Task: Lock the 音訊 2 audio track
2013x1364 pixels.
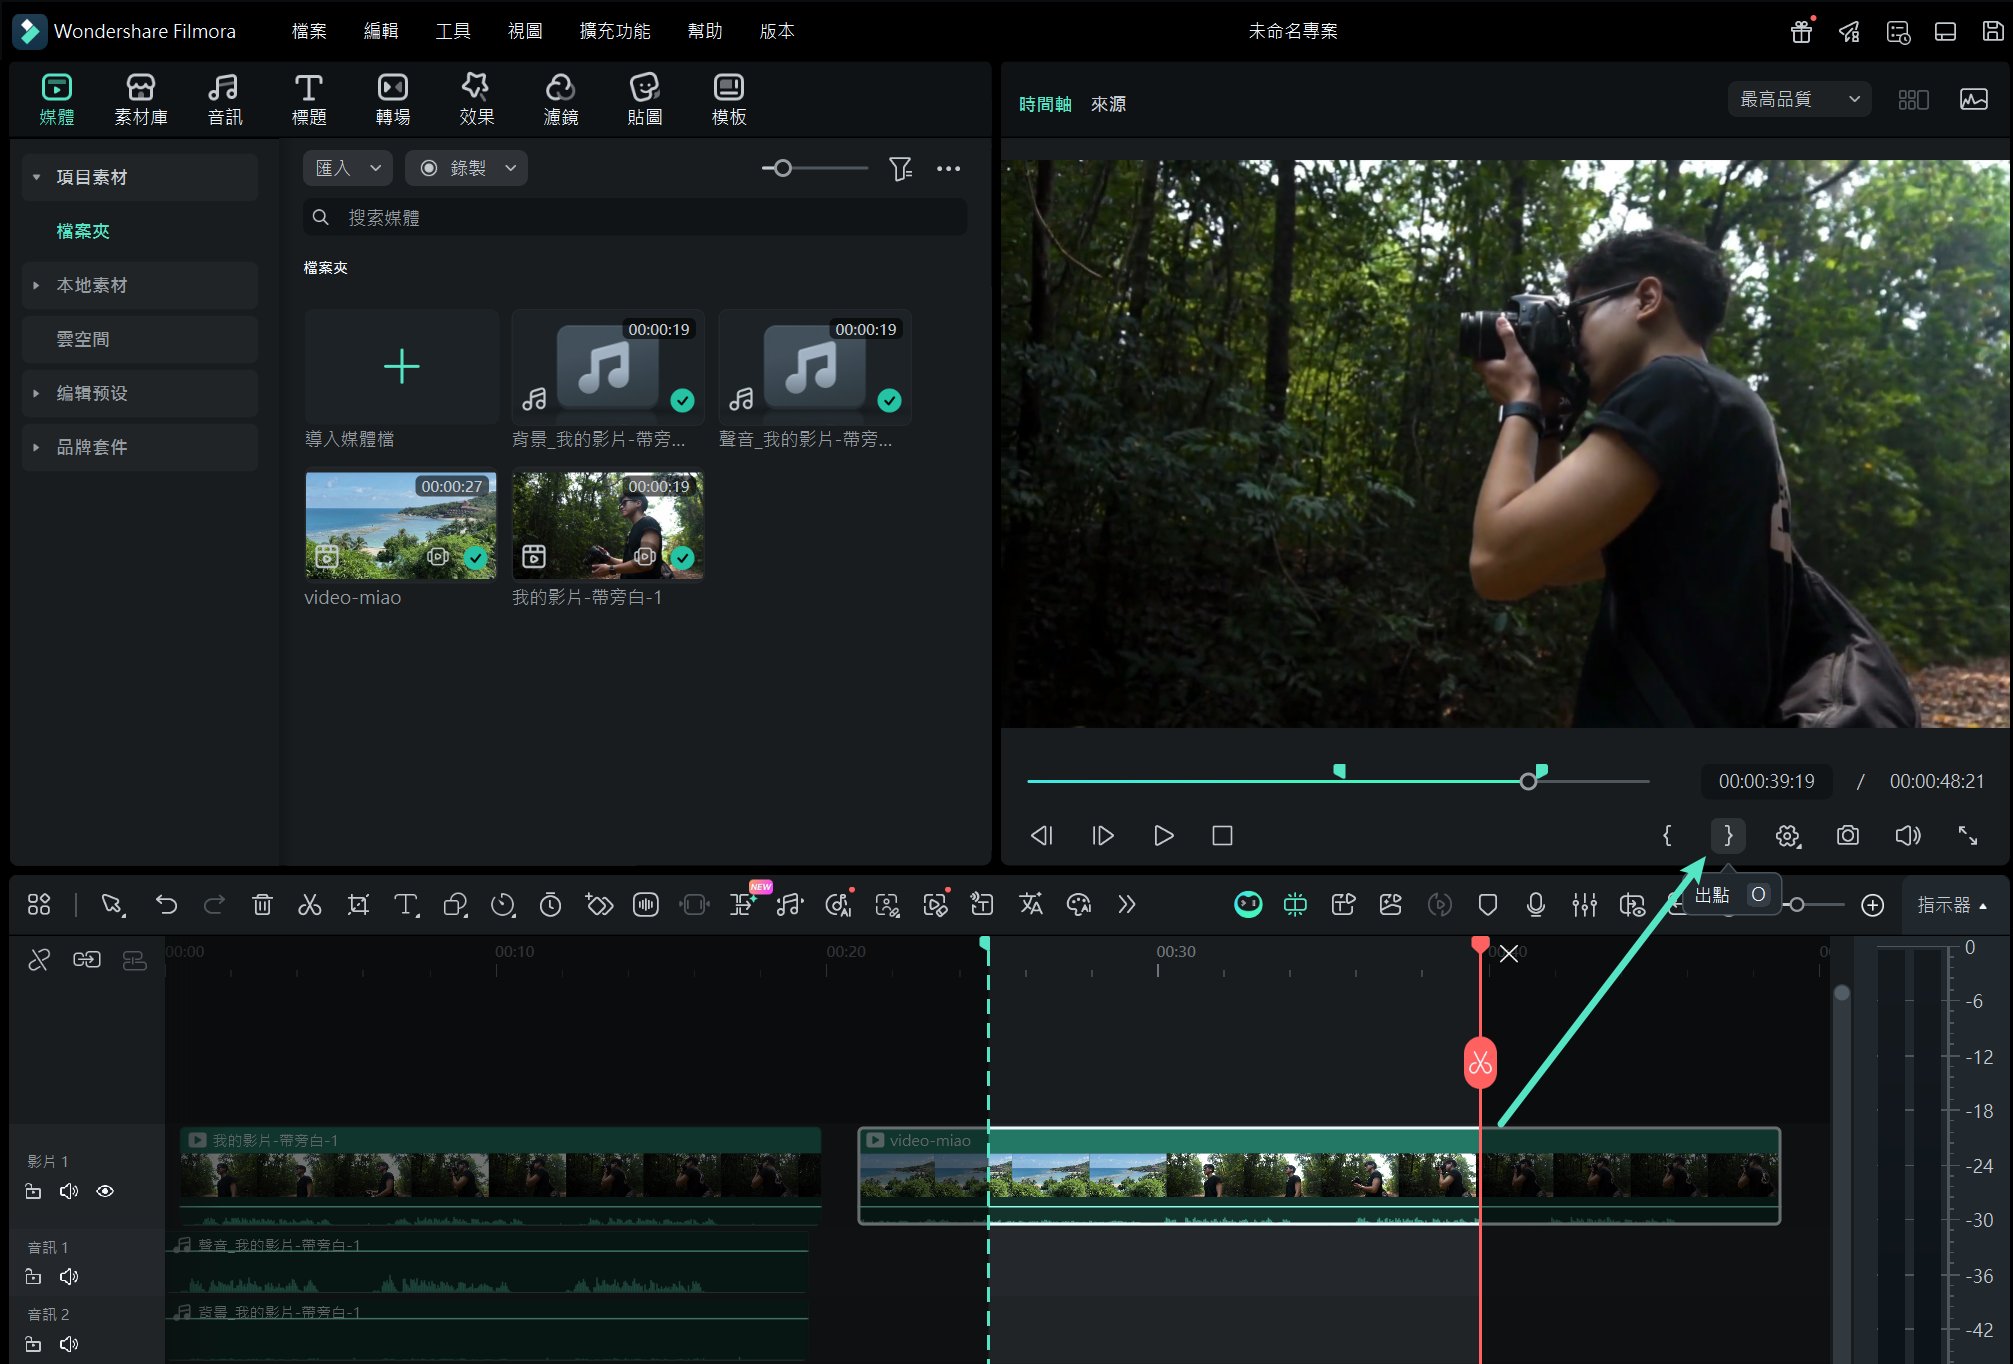Action: [x=33, y=1344]
